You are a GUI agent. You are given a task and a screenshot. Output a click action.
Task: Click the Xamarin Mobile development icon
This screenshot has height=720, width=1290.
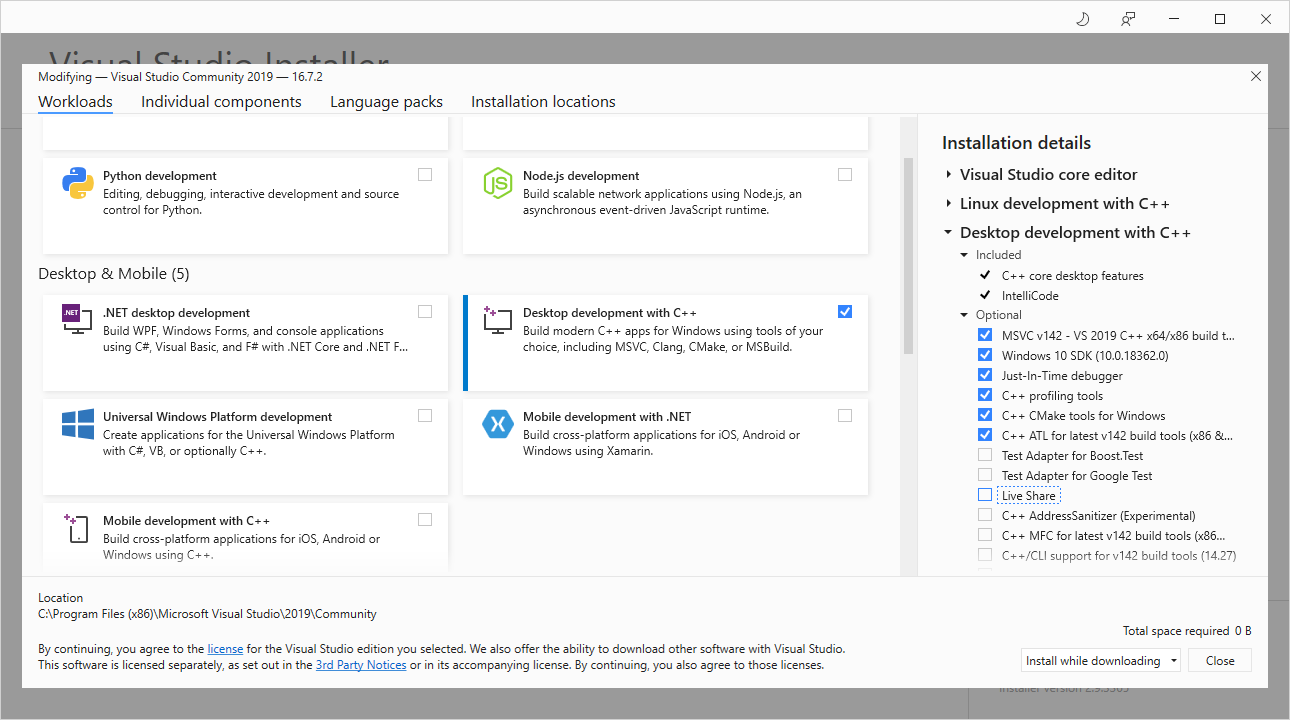[498, 424]
